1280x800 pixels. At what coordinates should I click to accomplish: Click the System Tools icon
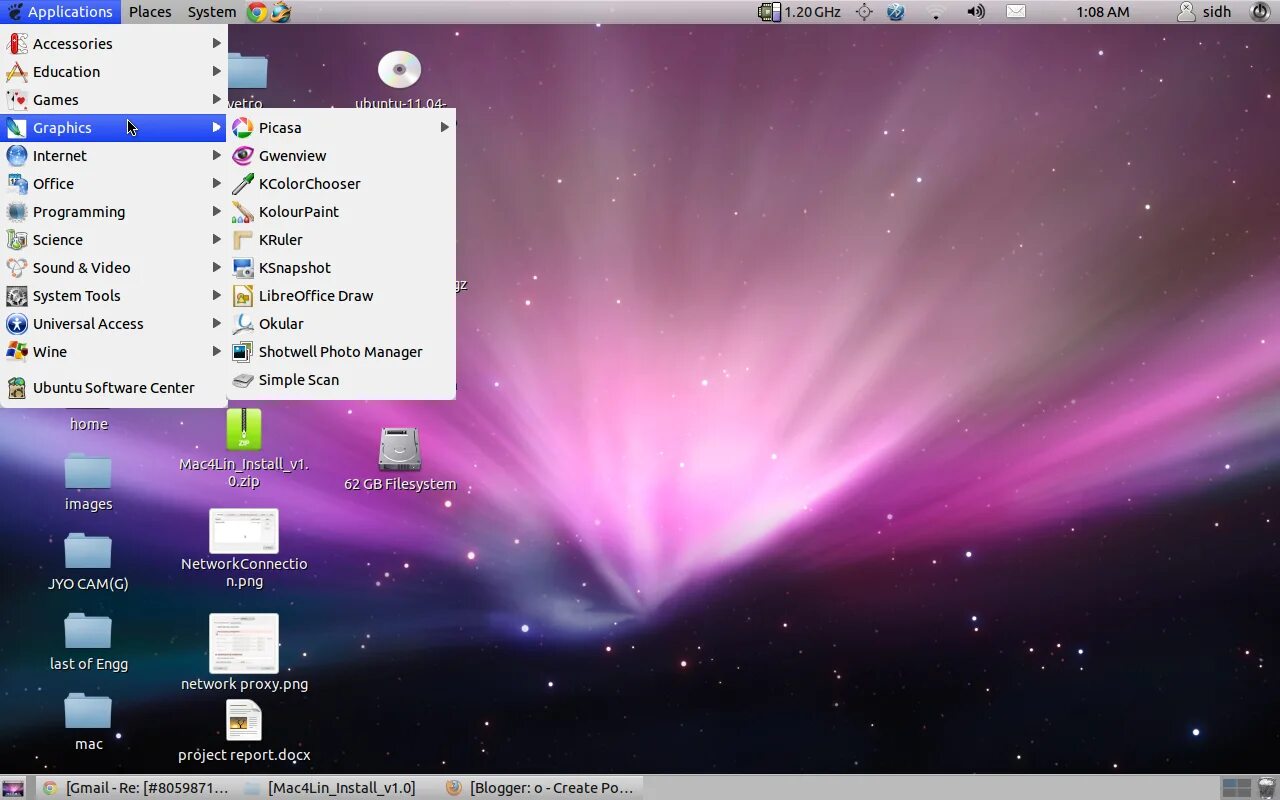17,296
